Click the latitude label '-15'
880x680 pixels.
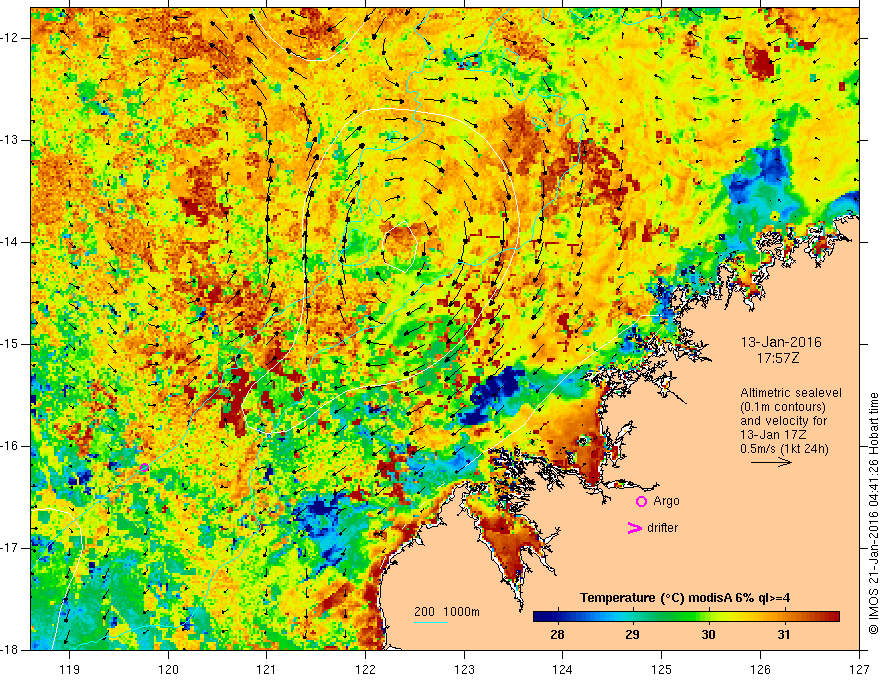(11, 344)
